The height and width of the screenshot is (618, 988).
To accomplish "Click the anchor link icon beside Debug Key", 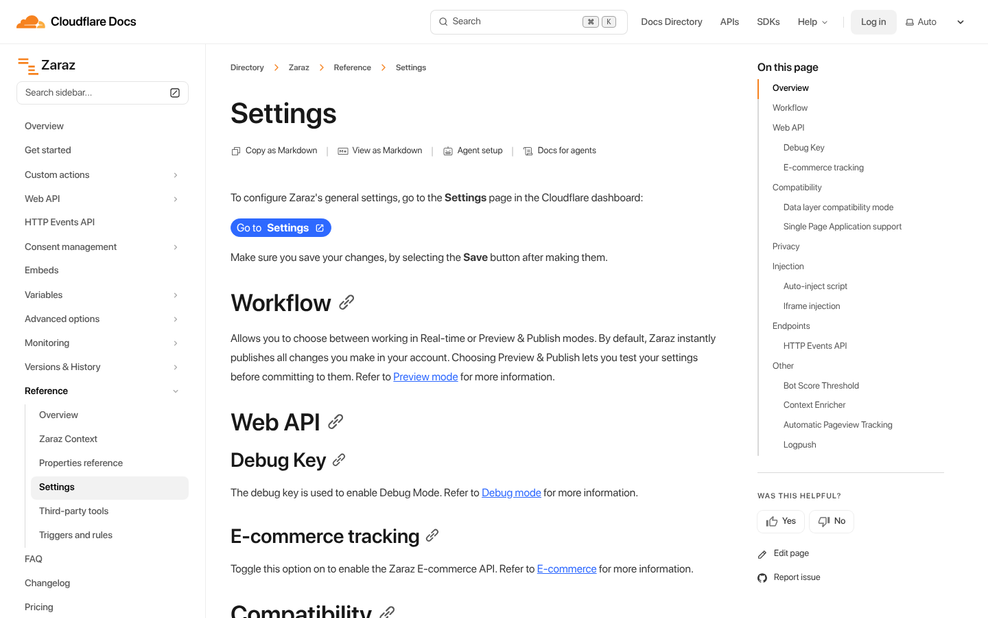I will (339, 460).
